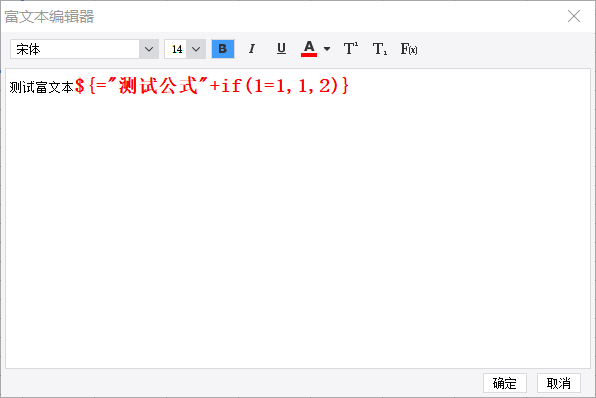Click the 宋体 font name field
Viewport: 596px width, 398px height.
75,49
